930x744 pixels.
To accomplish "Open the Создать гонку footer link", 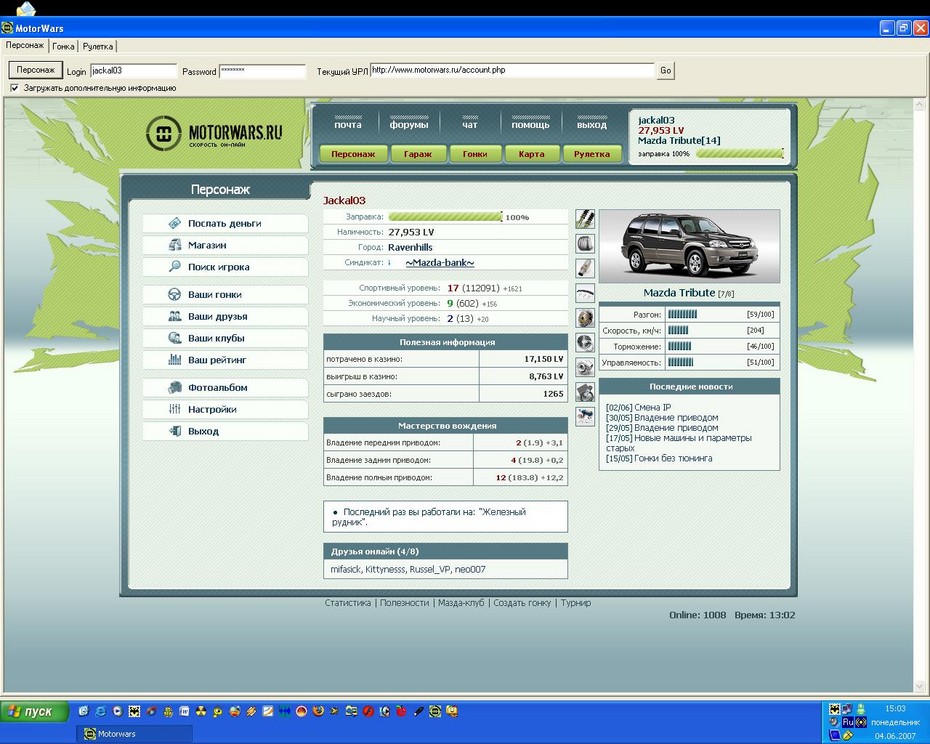I will [x=522, y=603].
